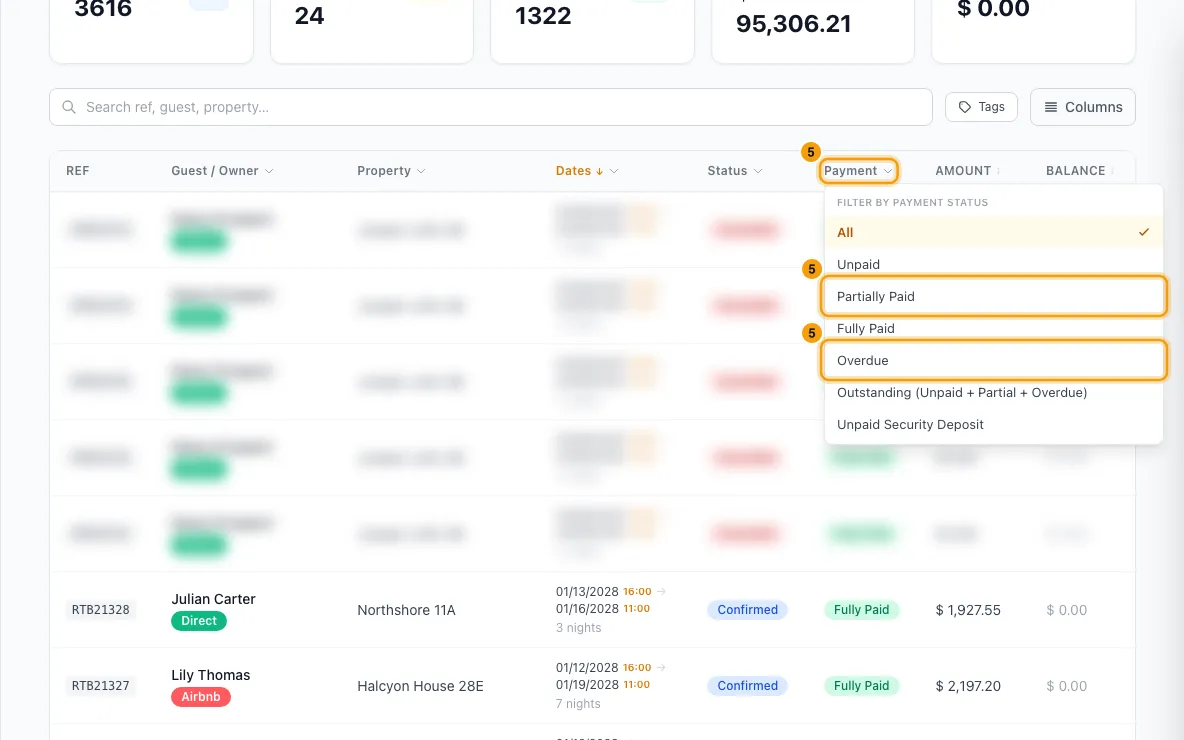Click amount $ 2,197.20
Viewport: 1184px width, 740px height.
click(x=968, y=686)
